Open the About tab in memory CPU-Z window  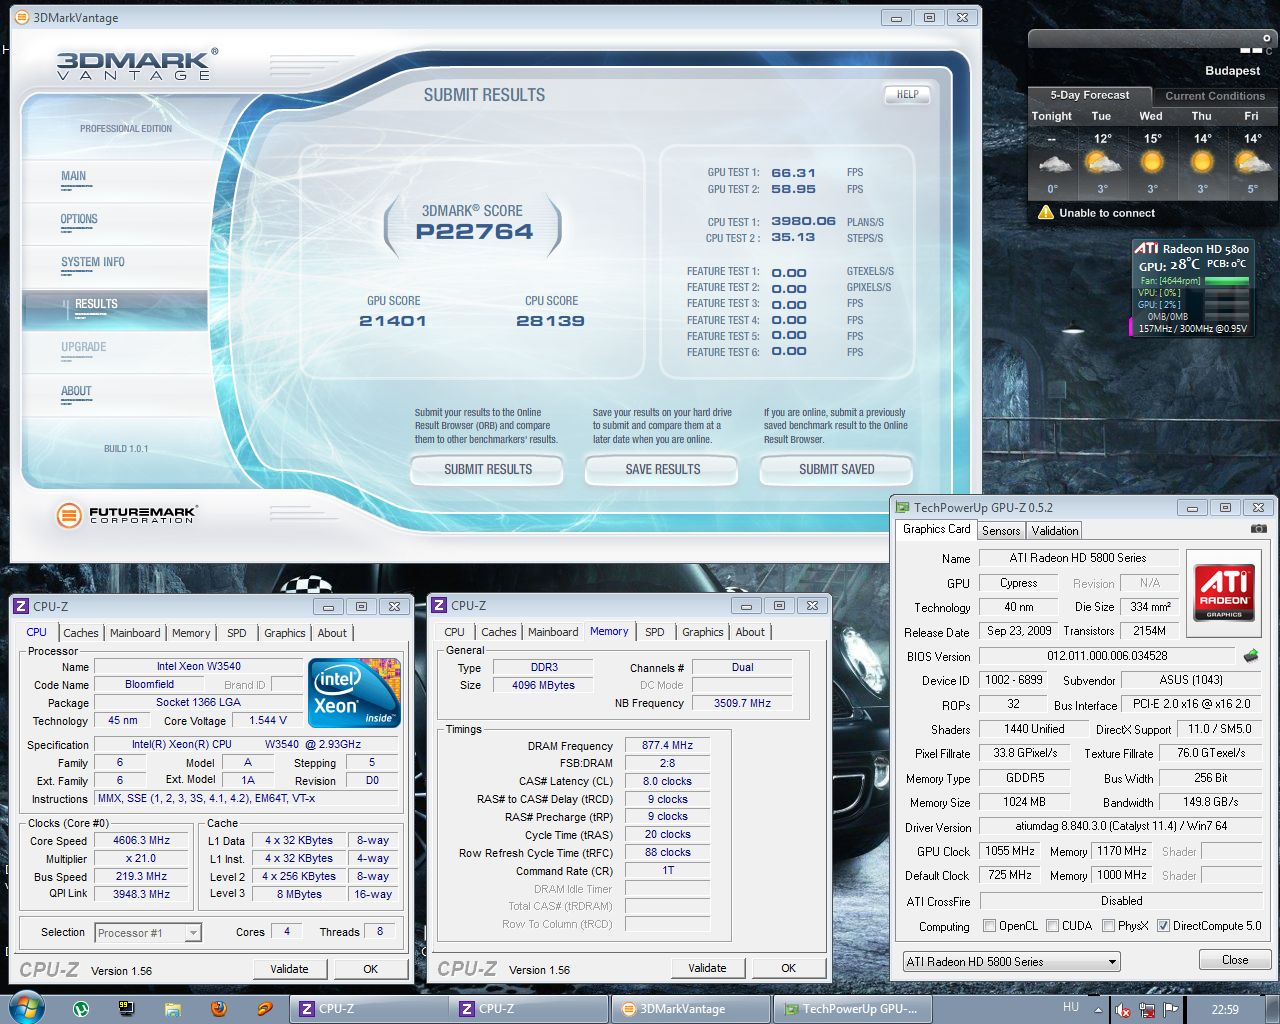tap(750, 632)
